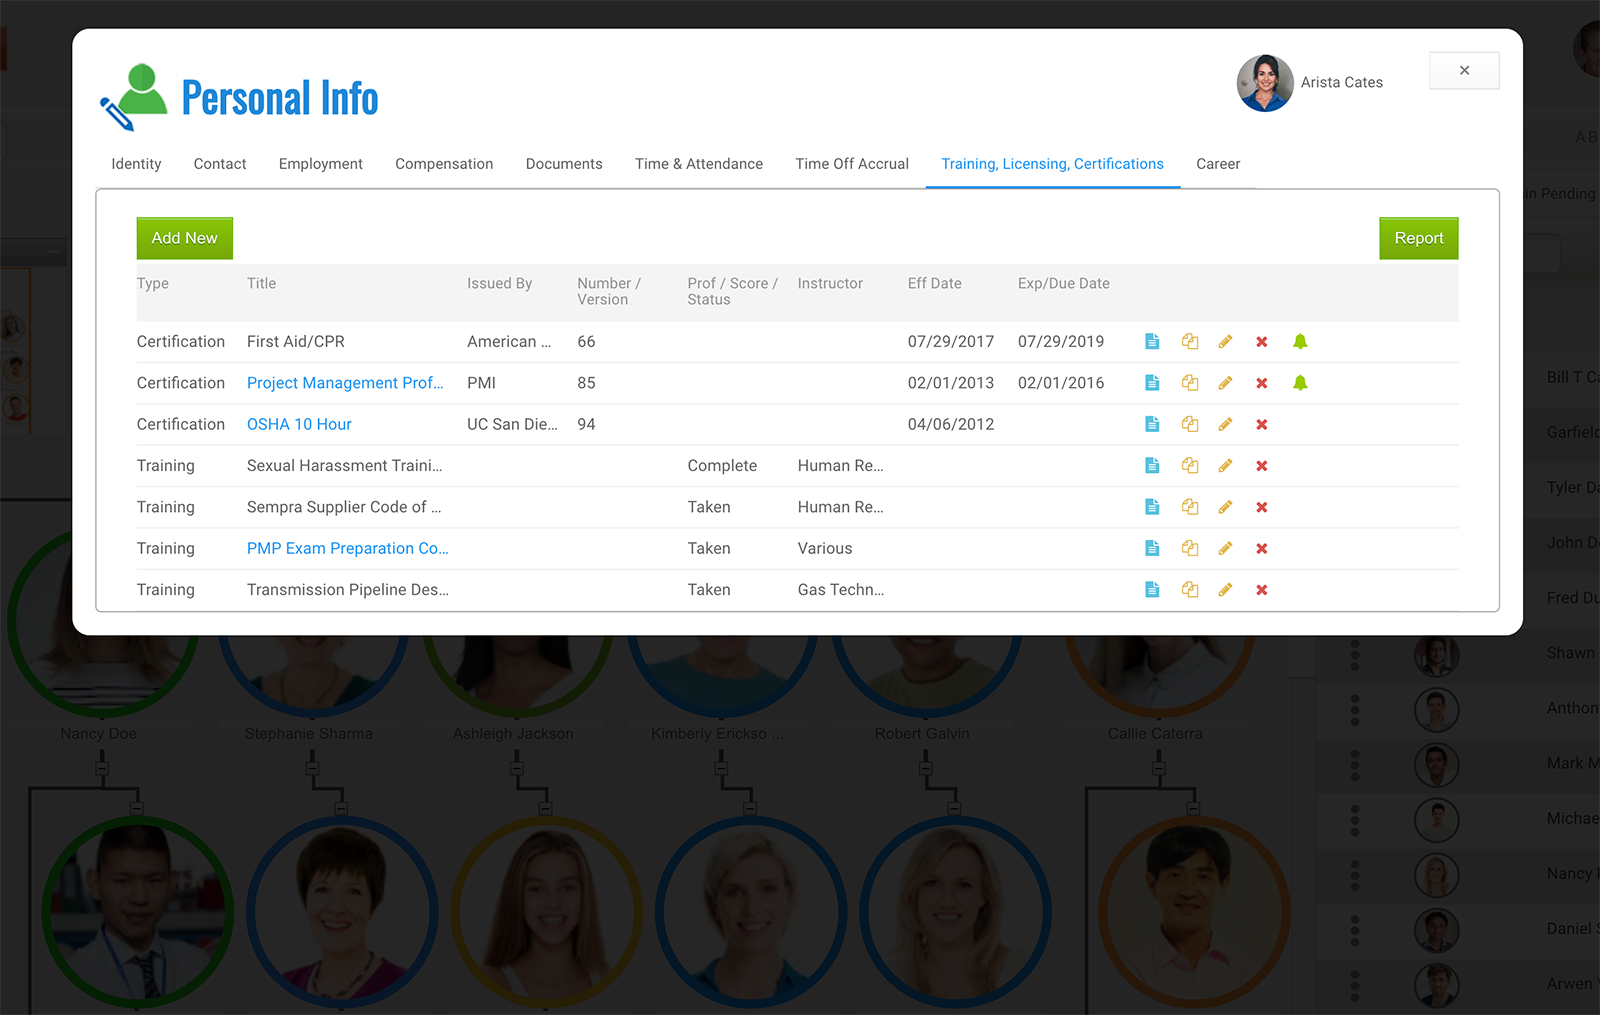Open document icon for Project Management Prof... row
1600x1015 pixels.
(1152, 383)
